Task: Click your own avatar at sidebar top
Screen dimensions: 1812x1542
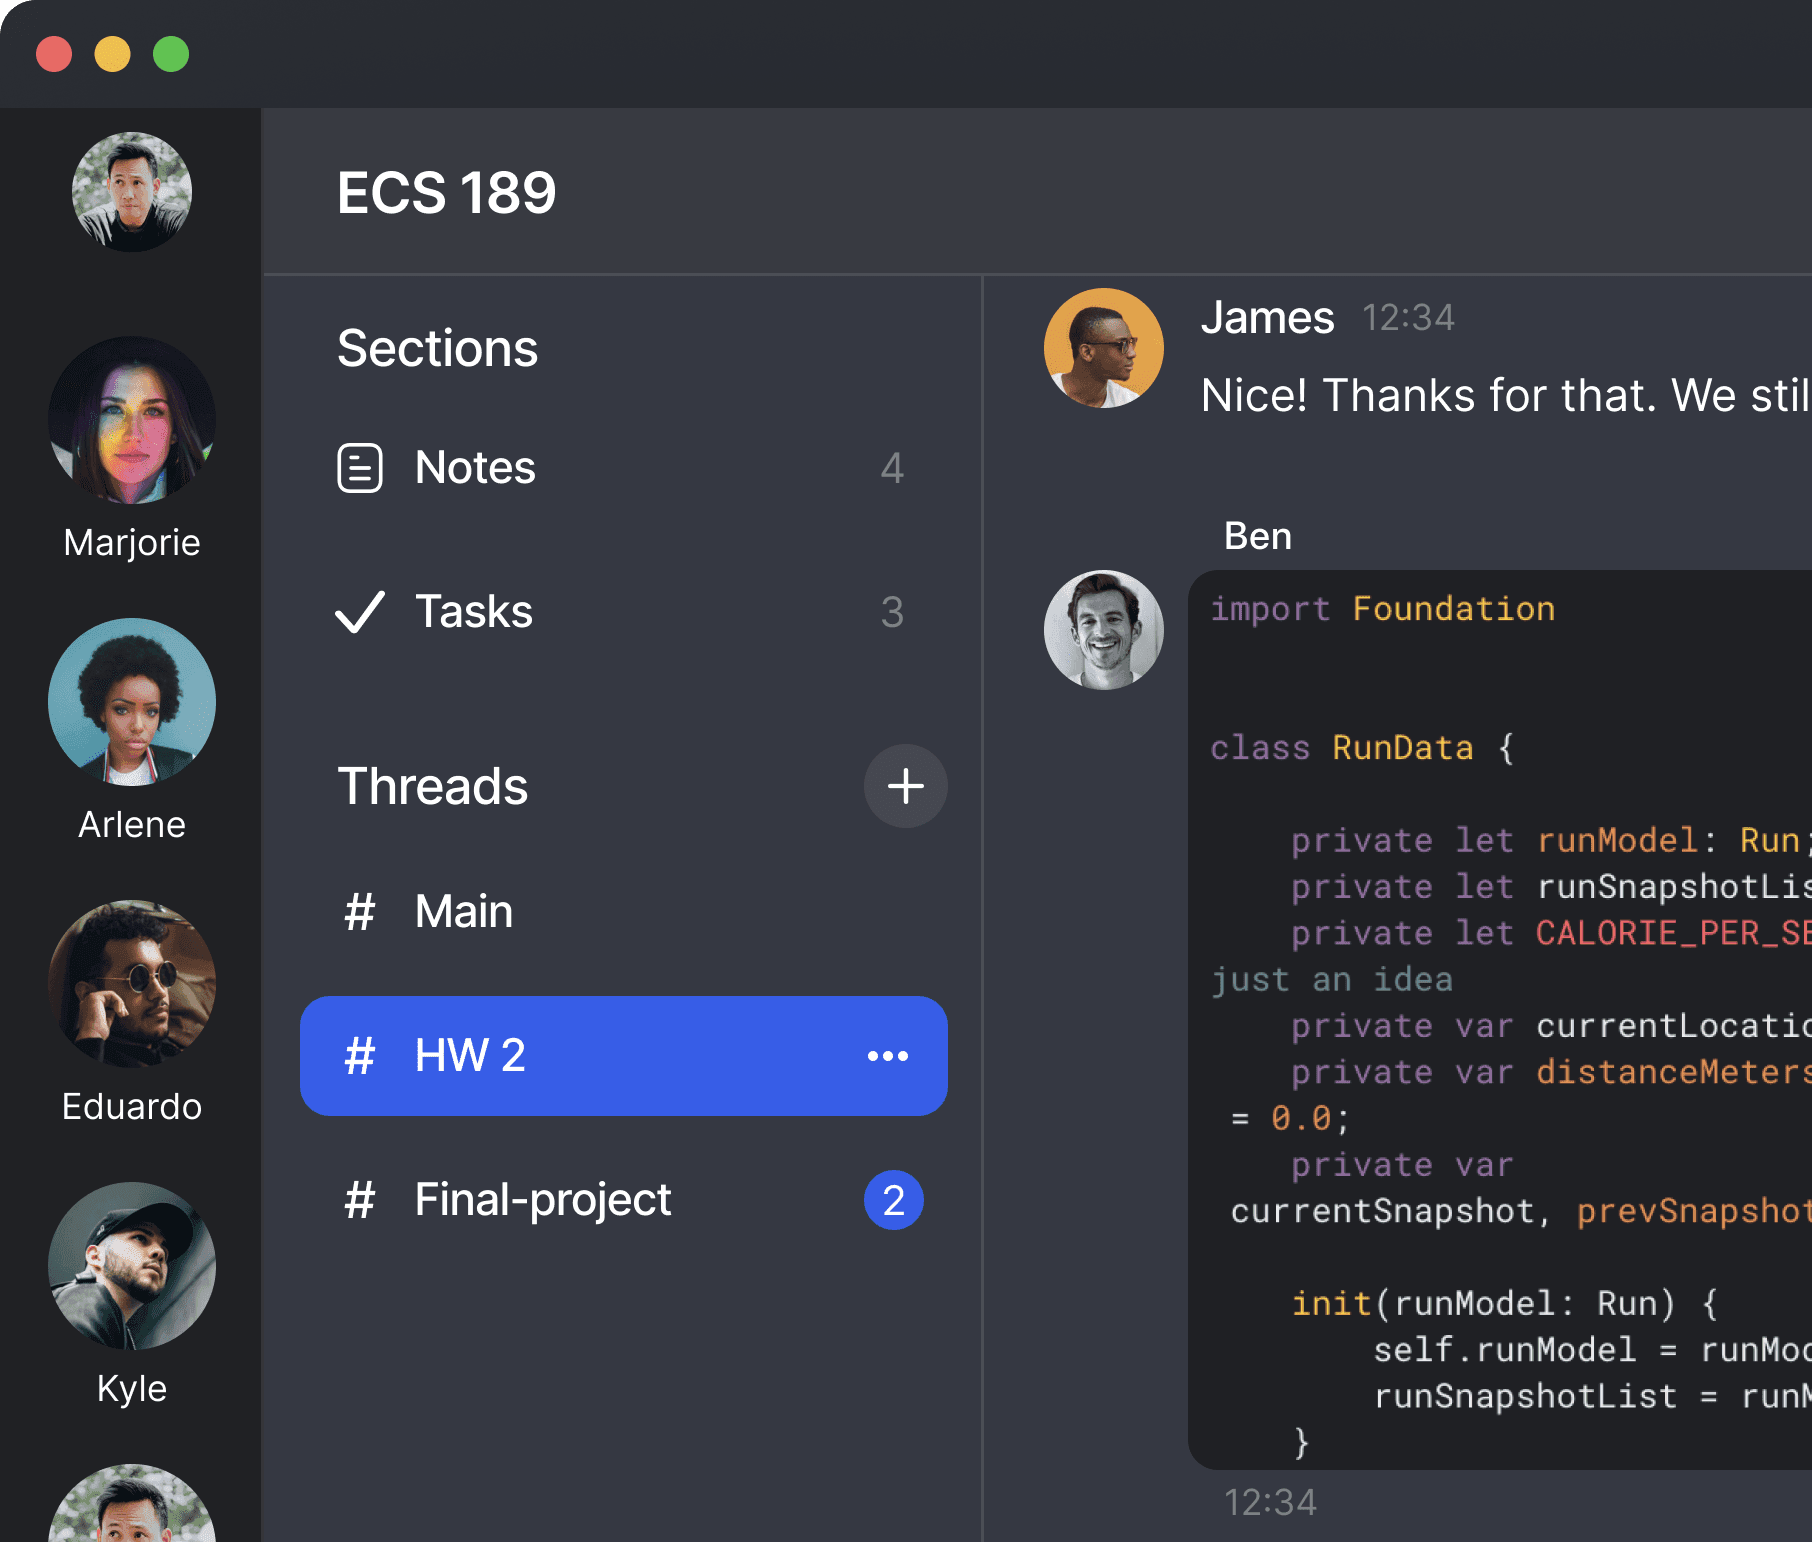Action: click(x=132, y=192)
